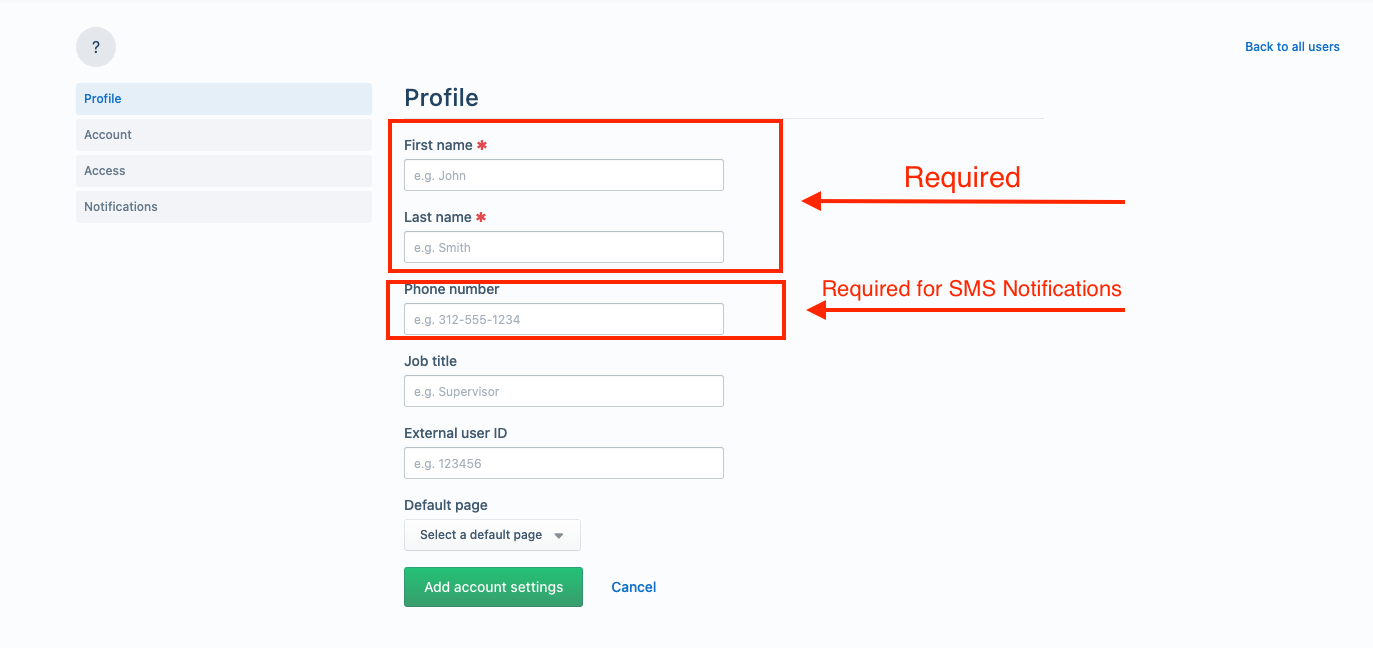
Task: Click the red asterisk next to Last name
Action: coord(481,217)
